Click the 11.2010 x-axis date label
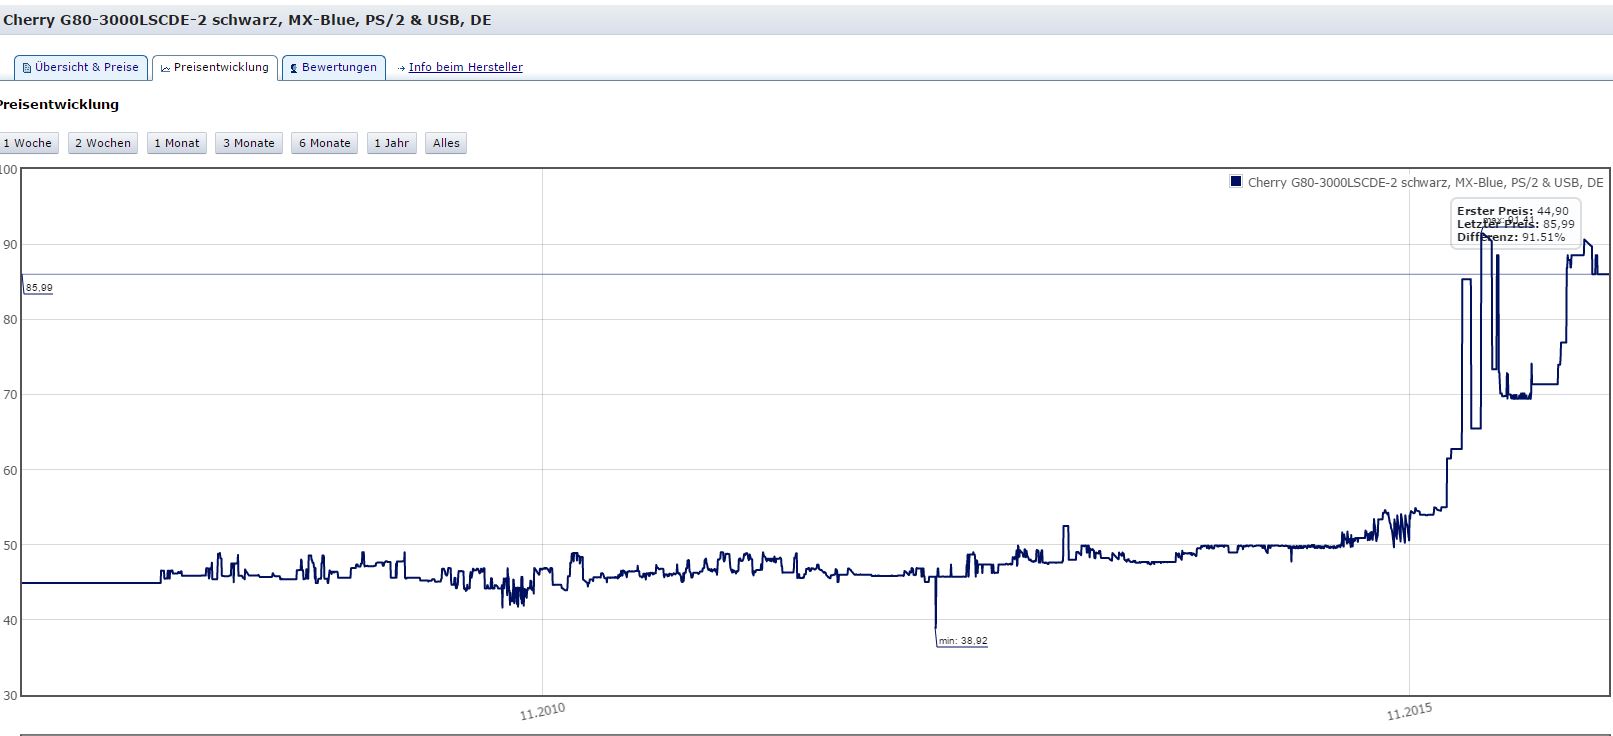This screenshot has height=736, width=1613. pos(542,712)
